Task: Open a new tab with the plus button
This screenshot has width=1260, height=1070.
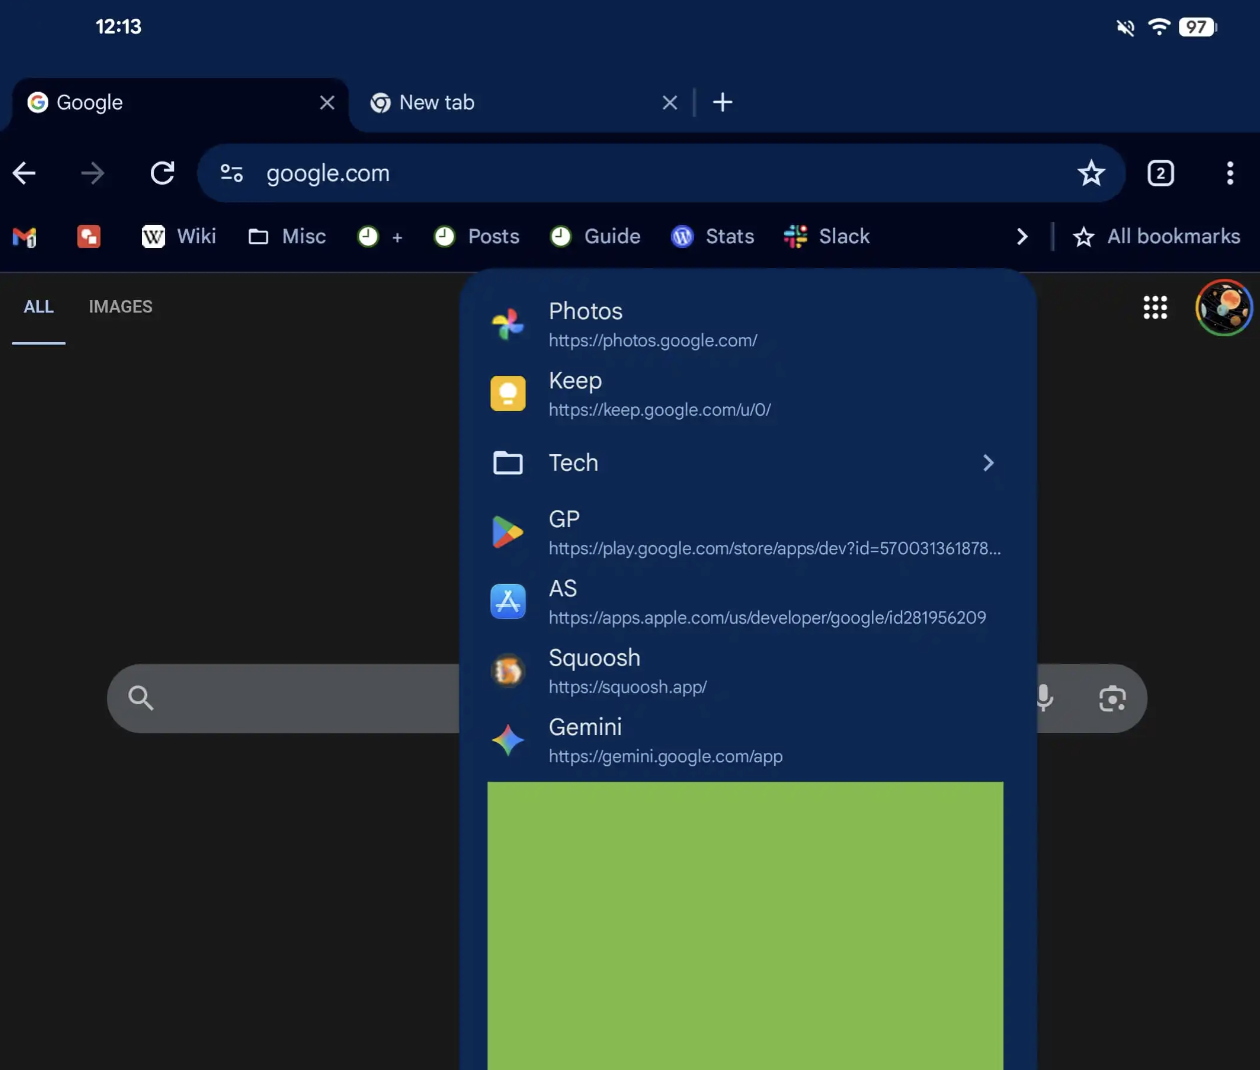Action: click(x=723, y=102)
